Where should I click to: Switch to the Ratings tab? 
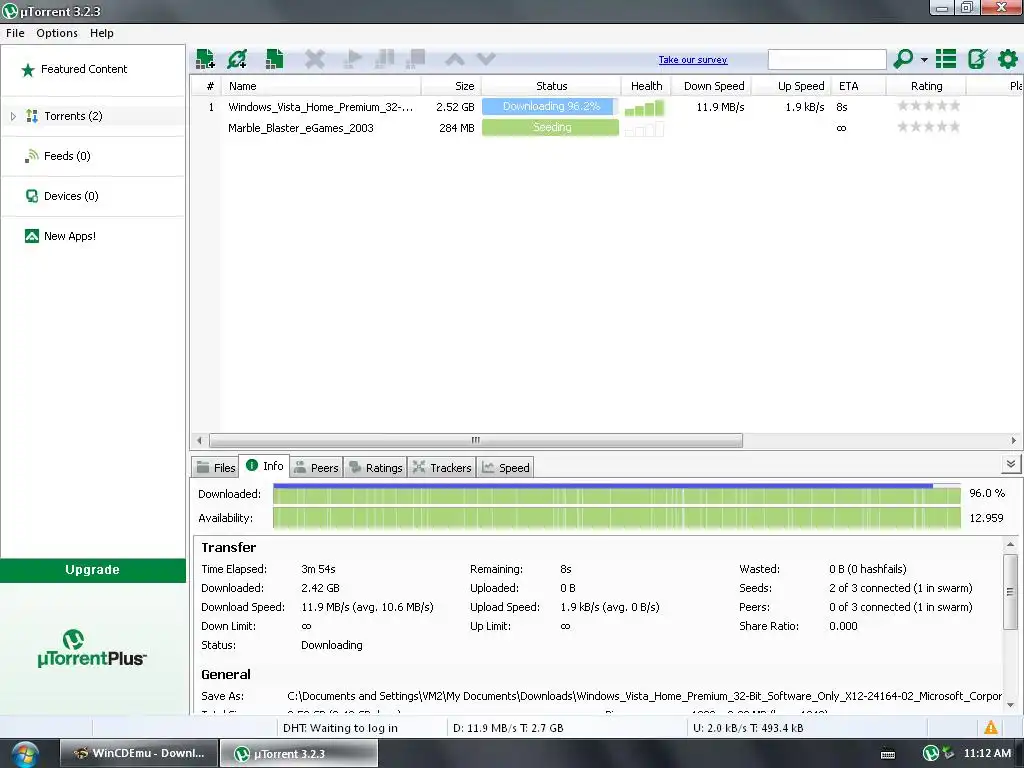pyautogui.click(x=376, y=468)
